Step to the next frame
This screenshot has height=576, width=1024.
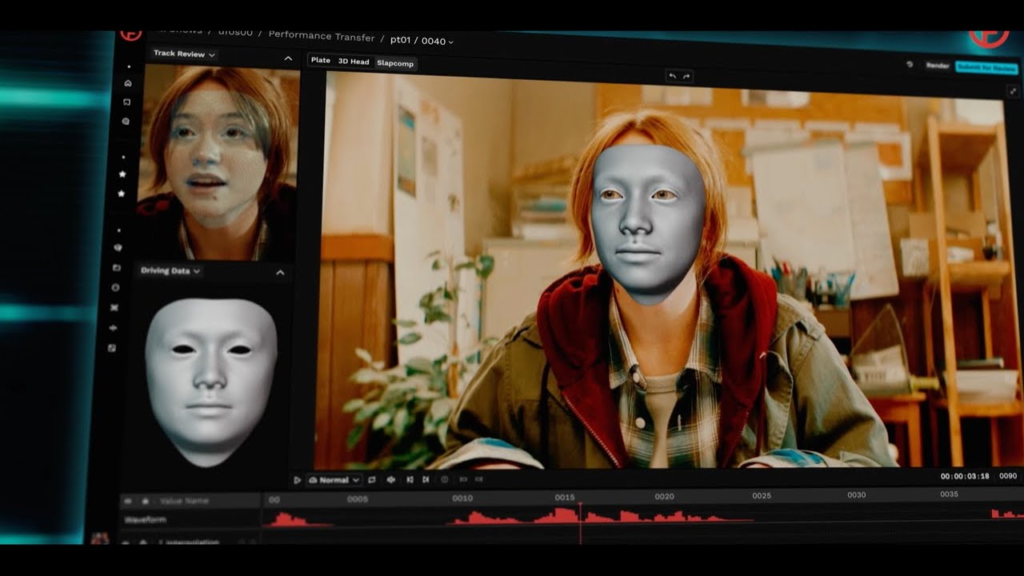tap(426, 480)
